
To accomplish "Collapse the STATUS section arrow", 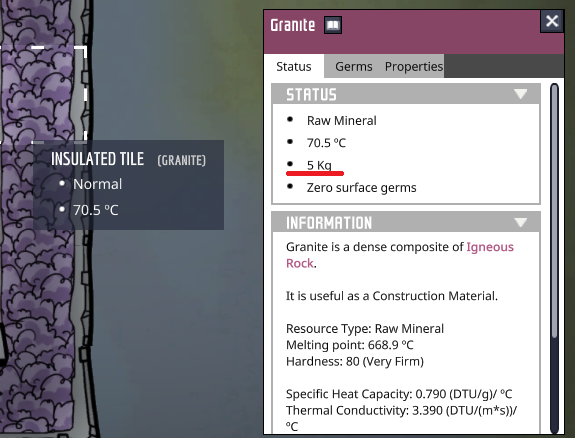I will [x=520, y=94].
